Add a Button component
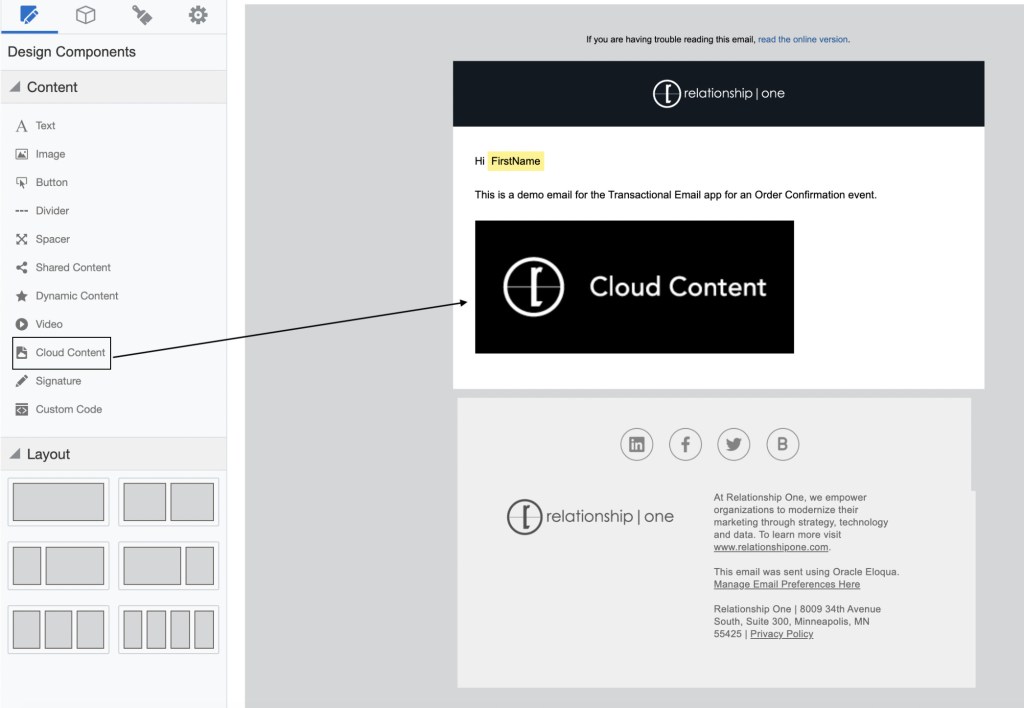The height and width of the screenshot is (708, 1024). coord(51,182)
